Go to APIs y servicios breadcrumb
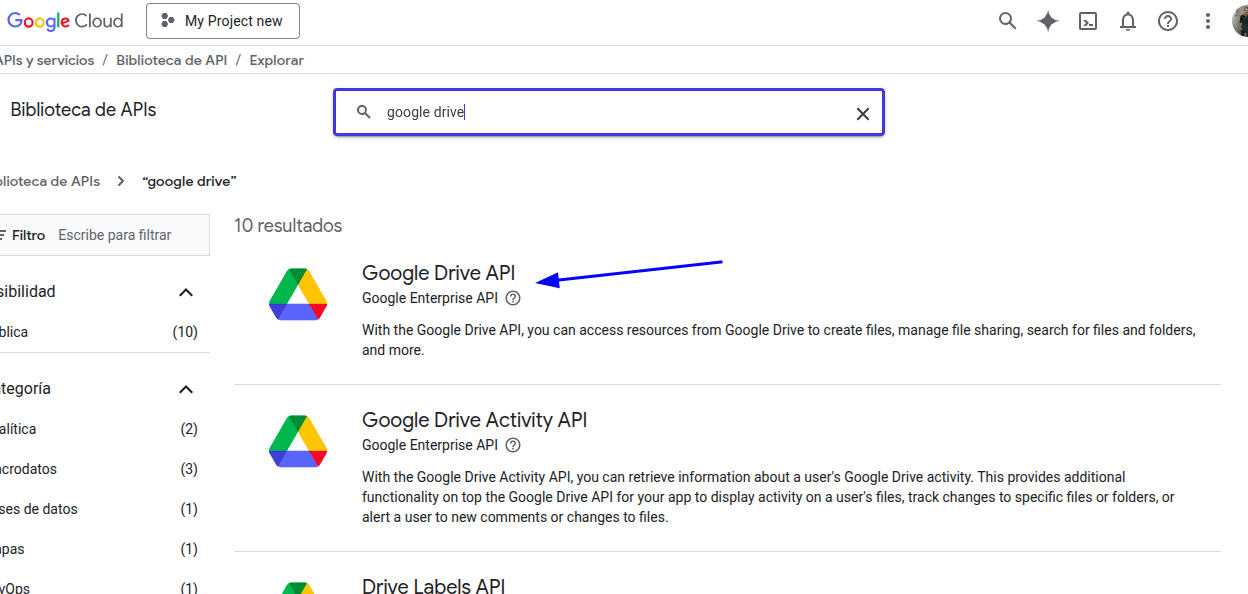Screen dimensions: 1248x594 click(47, 60)
